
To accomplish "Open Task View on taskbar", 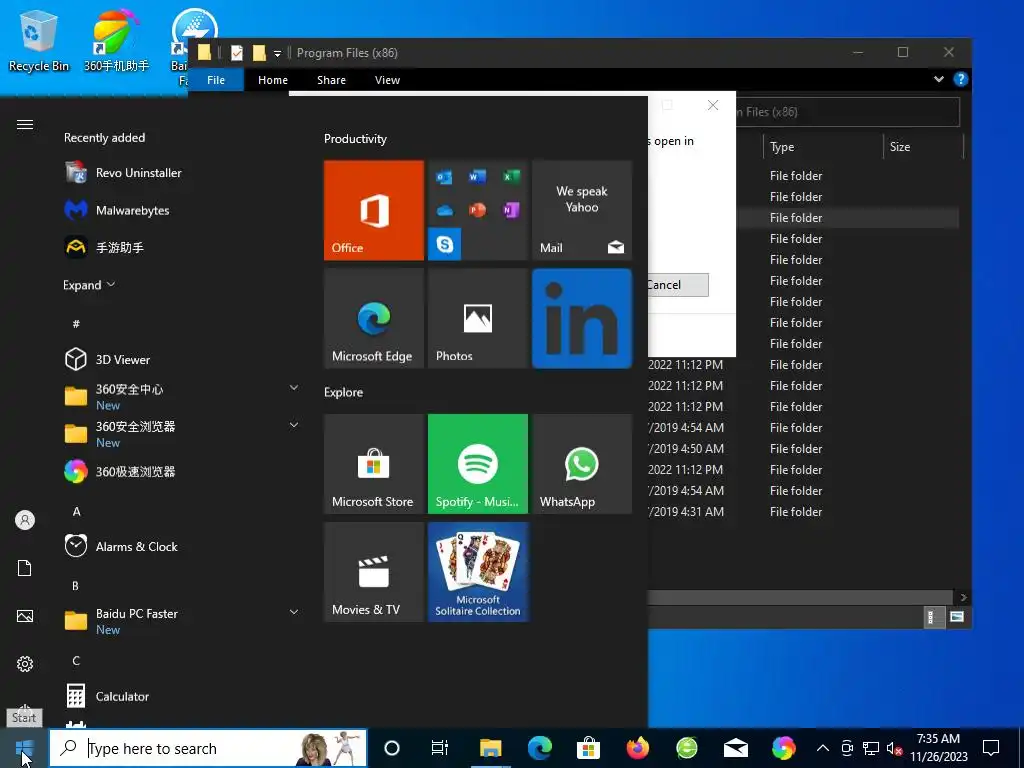I will pos(440,748).
